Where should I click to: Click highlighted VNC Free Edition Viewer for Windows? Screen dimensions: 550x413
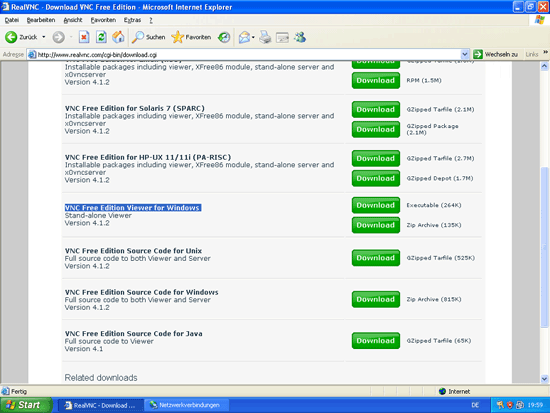point(133,208)
